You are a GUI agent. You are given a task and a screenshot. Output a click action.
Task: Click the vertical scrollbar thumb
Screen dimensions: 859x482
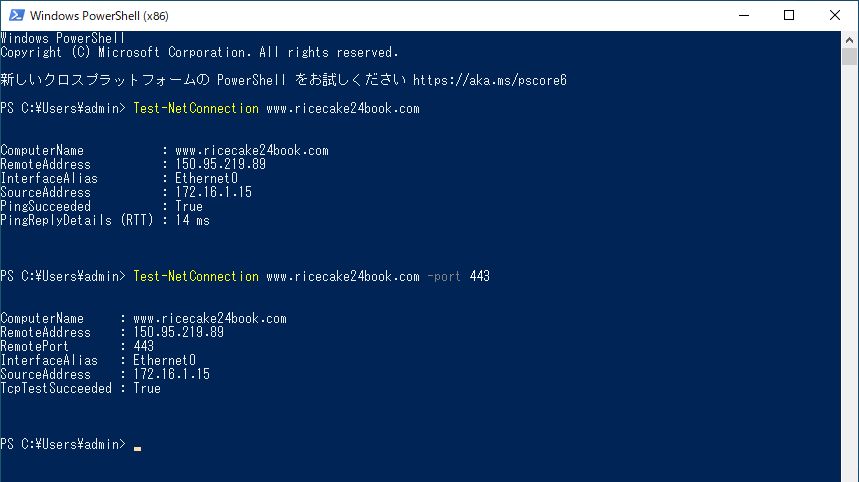point(849,57)
